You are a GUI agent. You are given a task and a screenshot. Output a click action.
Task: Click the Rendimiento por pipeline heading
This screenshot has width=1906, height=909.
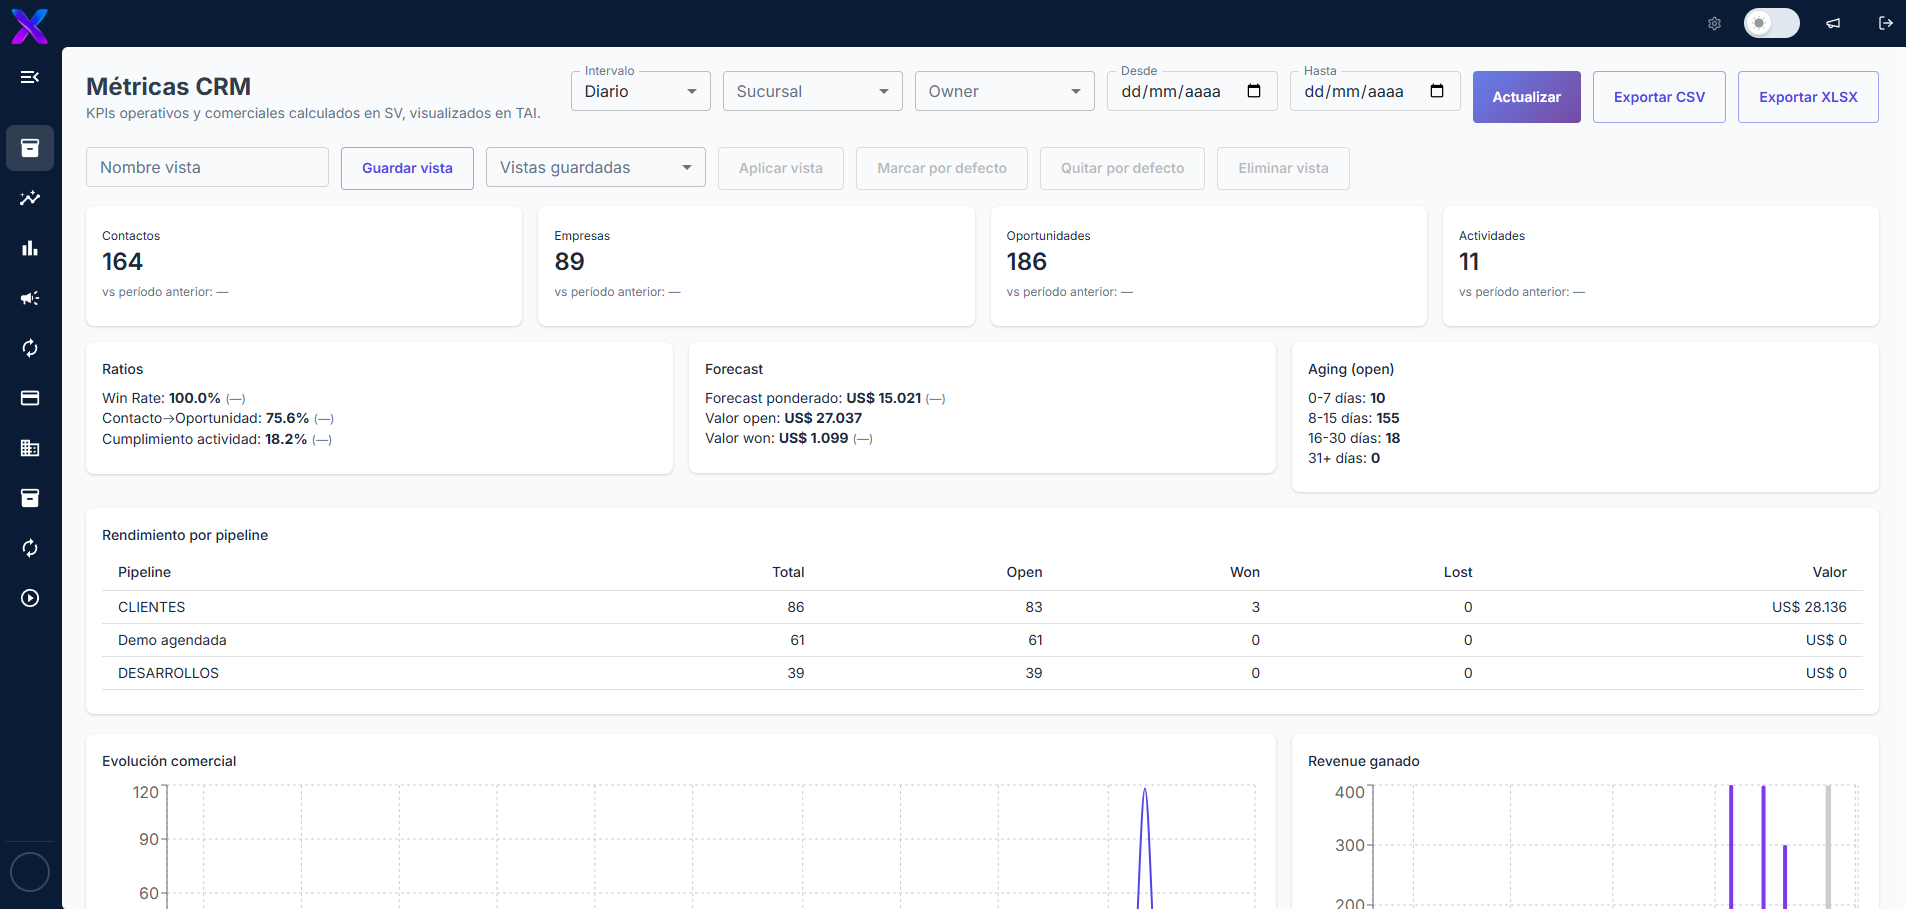[x=185, y=535]
